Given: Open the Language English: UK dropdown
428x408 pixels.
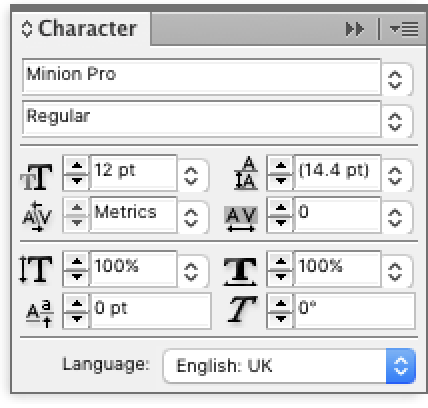Looking at the screenshot, I should click(401, 366).
